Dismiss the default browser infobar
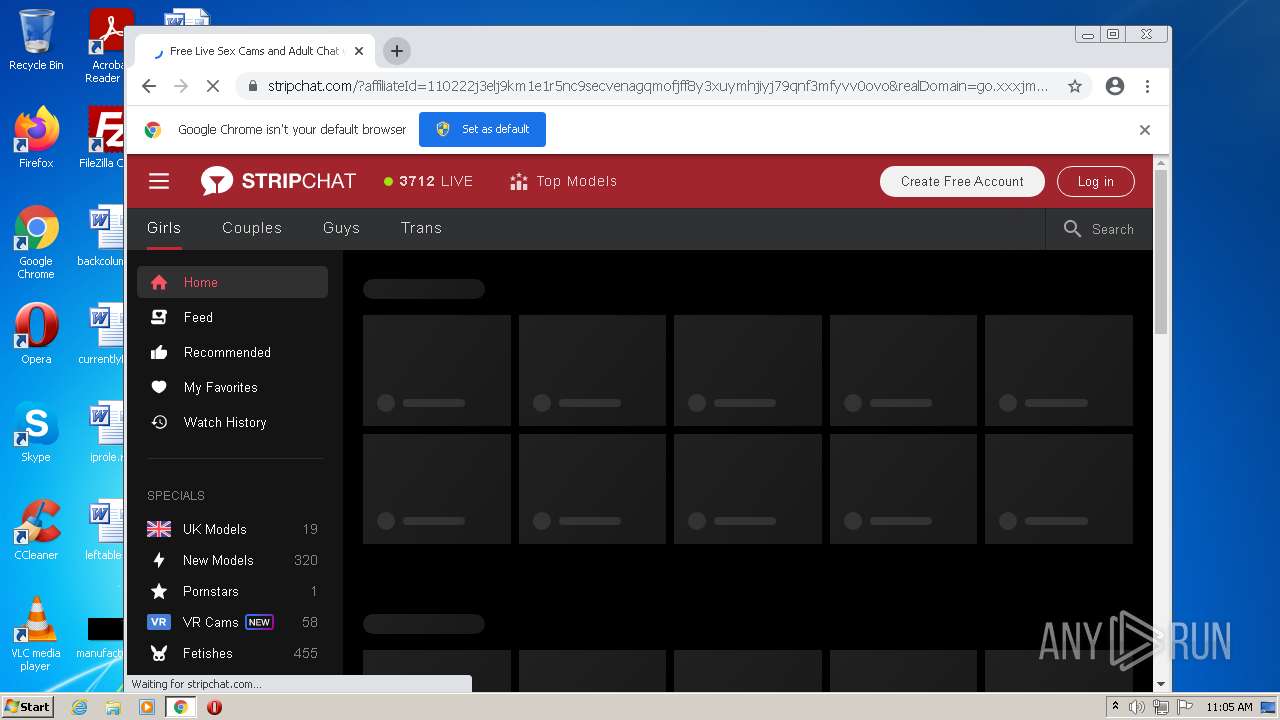This screenshot has height=720, width=1280. pyautogui.click(x=1145, y=130)
